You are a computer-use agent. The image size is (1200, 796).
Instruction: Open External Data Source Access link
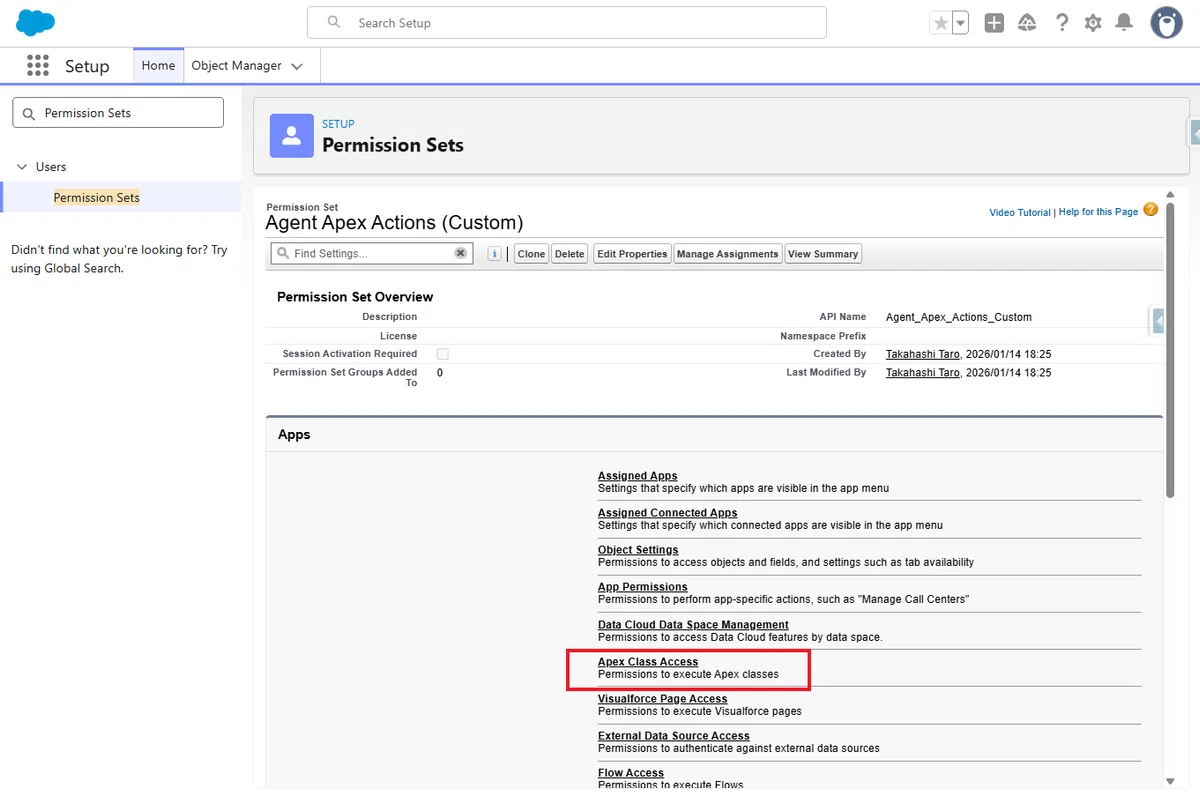[674, 736]
